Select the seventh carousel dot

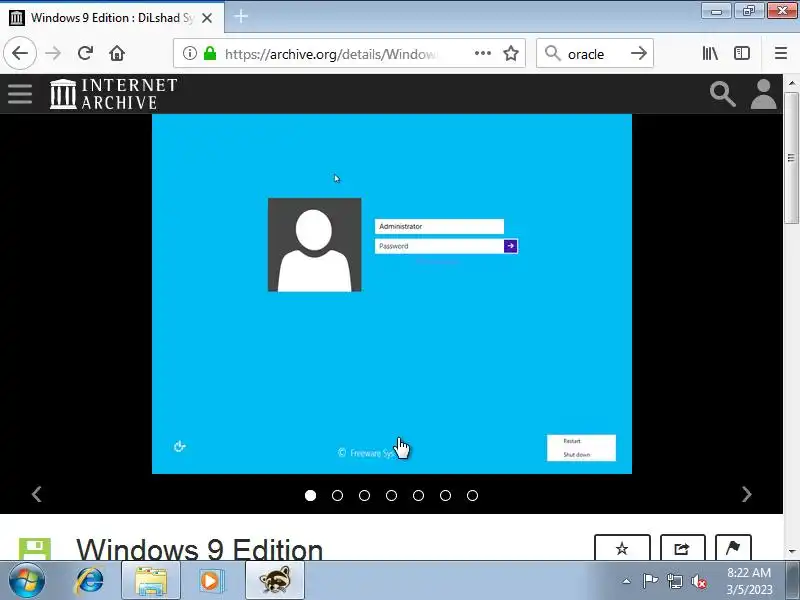point(472,495)
